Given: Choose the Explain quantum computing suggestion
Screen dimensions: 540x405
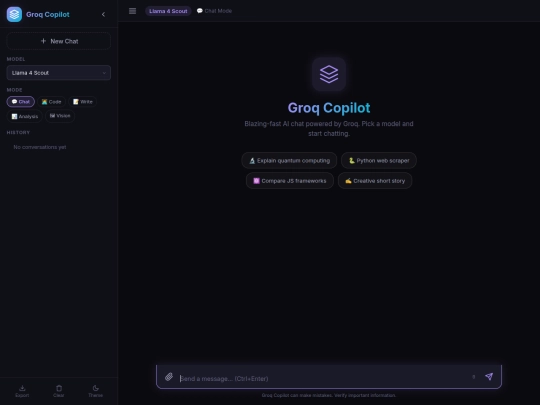Looking at the screenshot, I should tap(289, 160).
